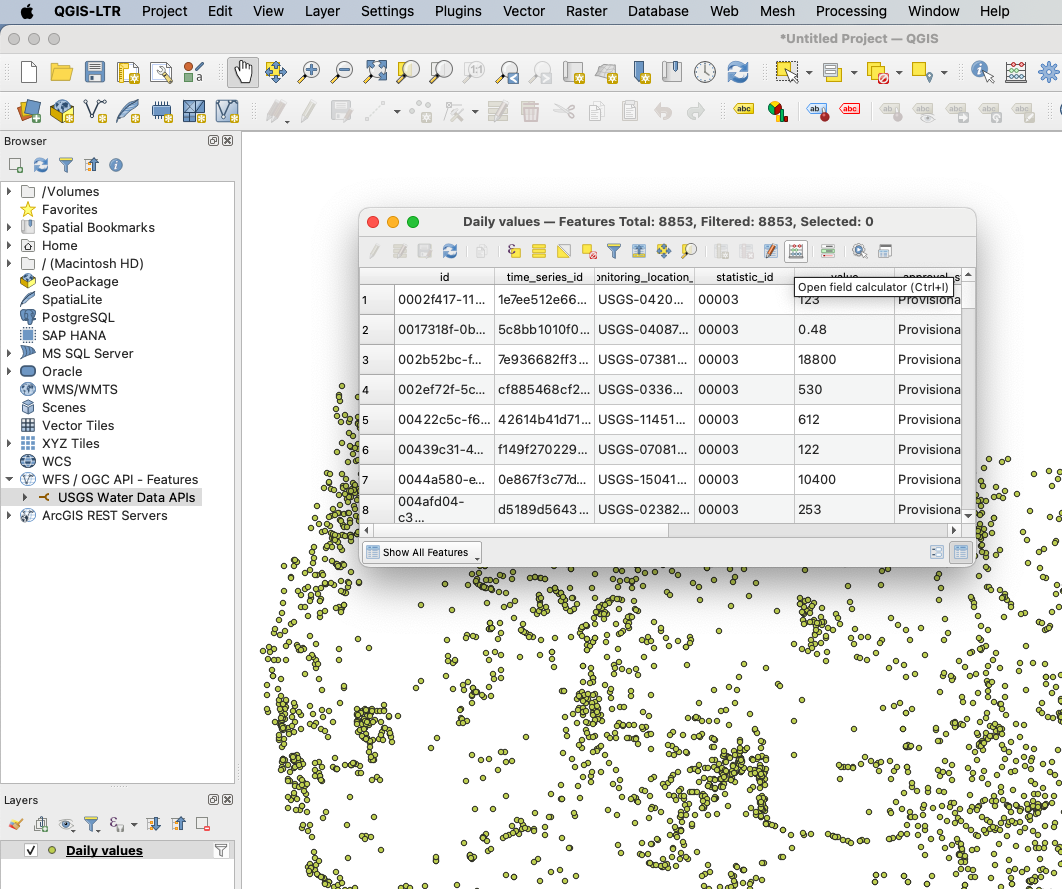This screenshot has width=1062, height=889.
Task: Expand USGS Water Data APIs connection
Action: 25,497
